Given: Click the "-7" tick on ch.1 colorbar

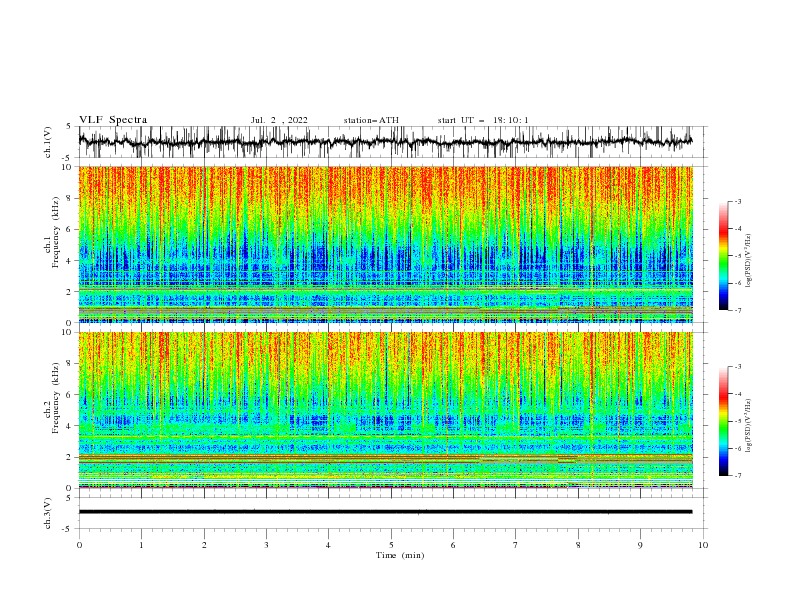Looking at the screenshot, I should [x=737, y=310].
